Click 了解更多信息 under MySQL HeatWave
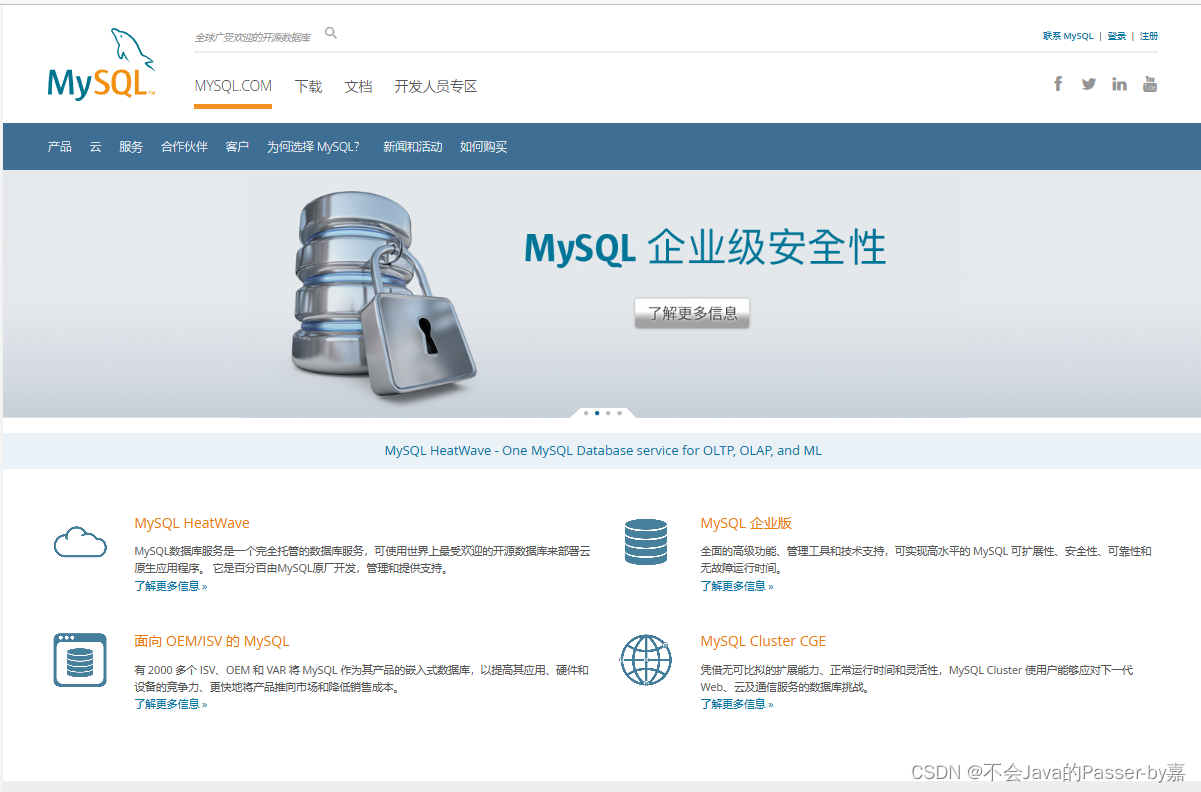 171,586
